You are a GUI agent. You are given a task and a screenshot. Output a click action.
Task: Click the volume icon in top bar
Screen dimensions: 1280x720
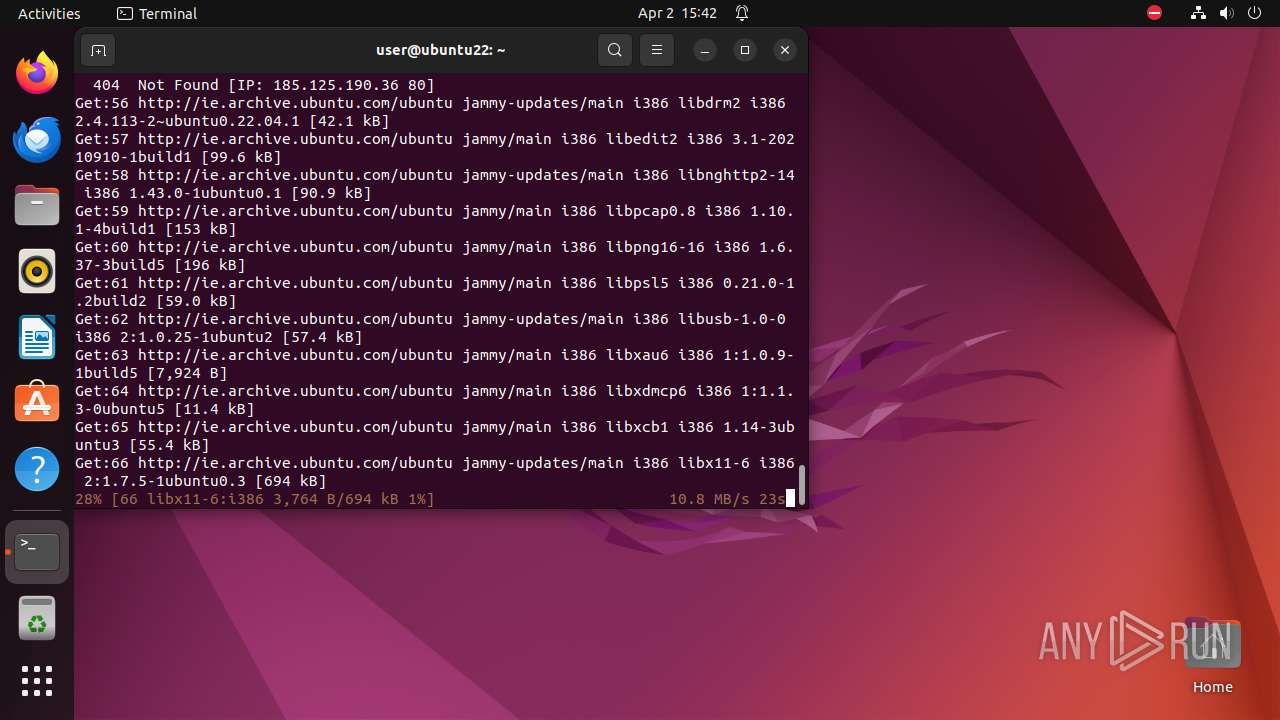coord(1227,13)
